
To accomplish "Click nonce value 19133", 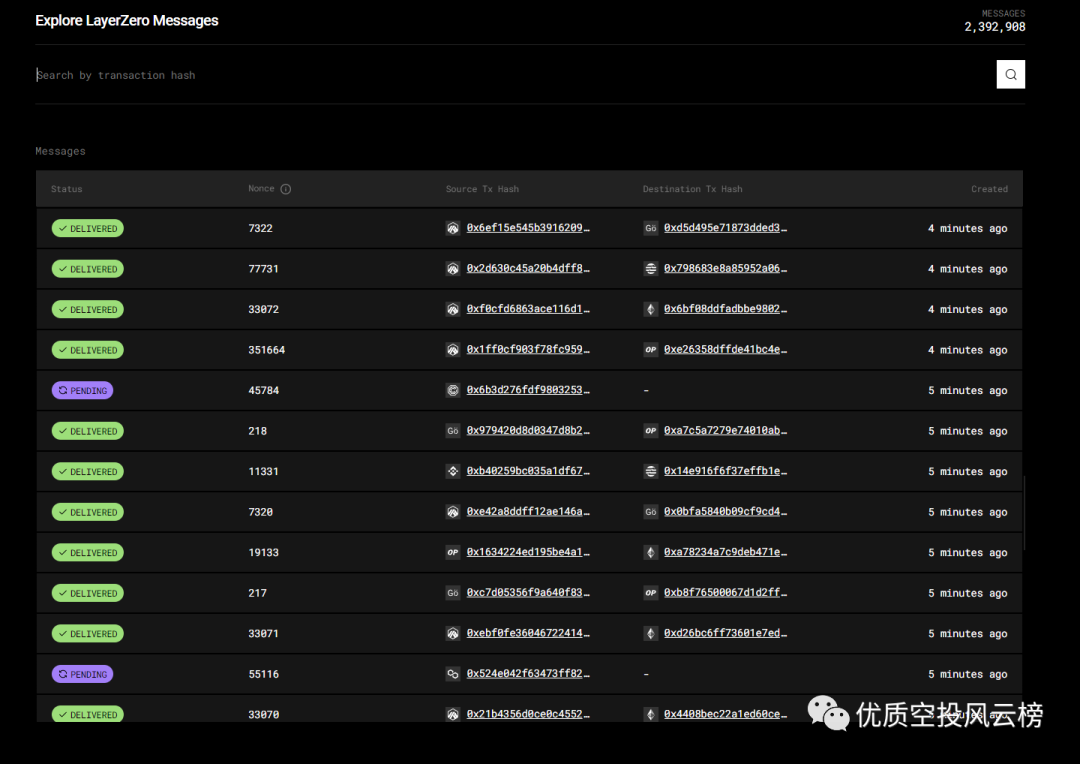I will coord(264,553).
